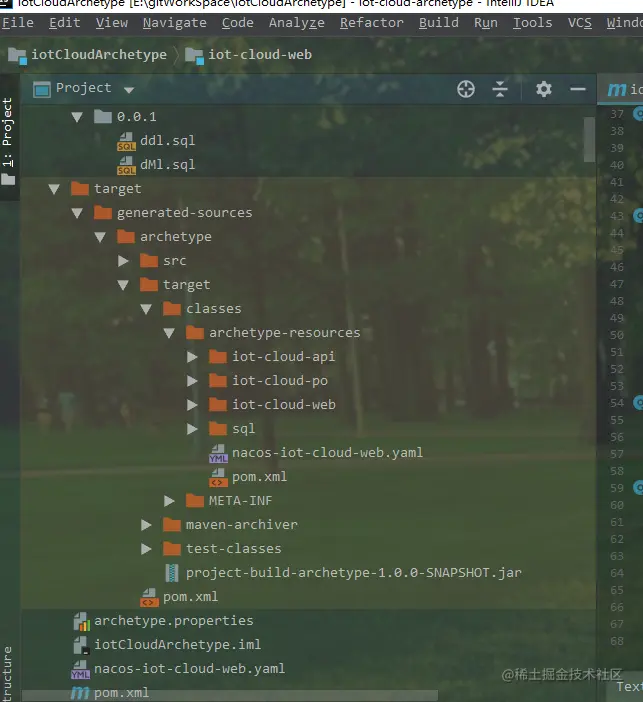The width and height of the screenshot is (643, 702).
Task: Collapse the archetype-resources folder
Action: click(x=169, y=333)
